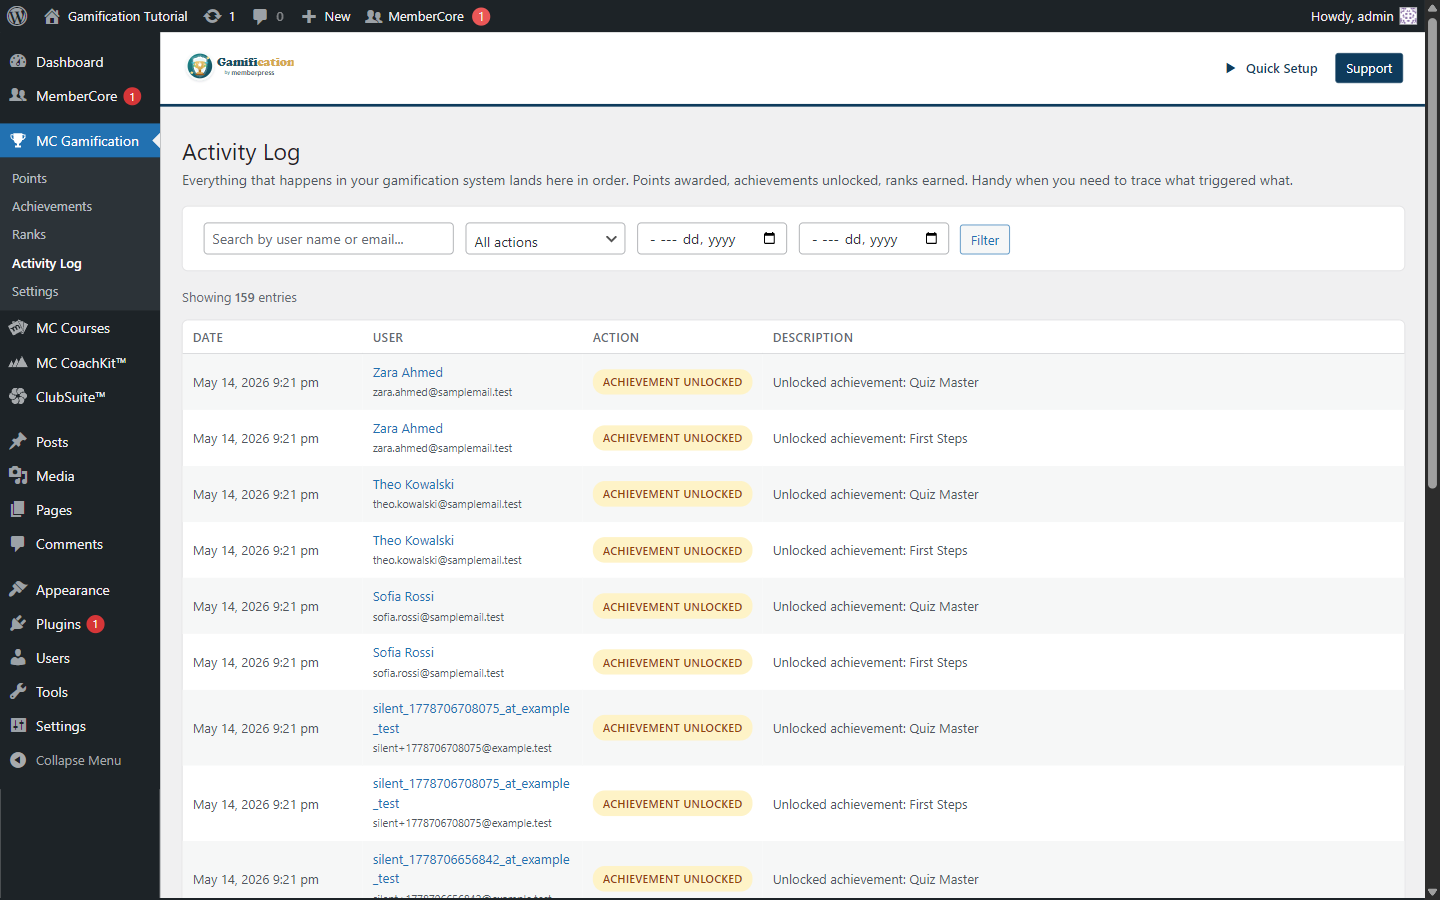This screenshot has width=1440, height=900.
Task: Click the second date input field
Action: (x=873, y=239)
